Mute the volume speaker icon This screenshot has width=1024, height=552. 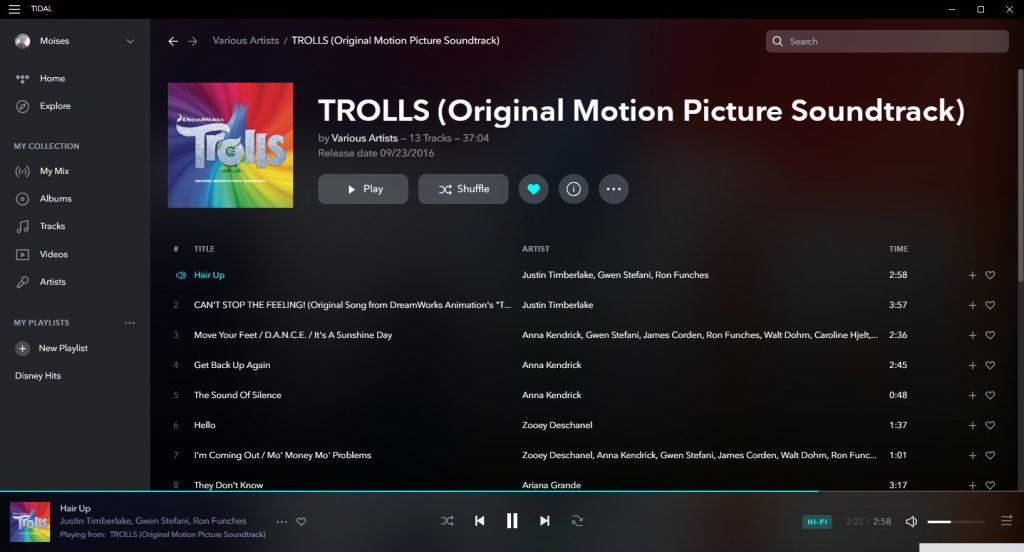(911, 521)
